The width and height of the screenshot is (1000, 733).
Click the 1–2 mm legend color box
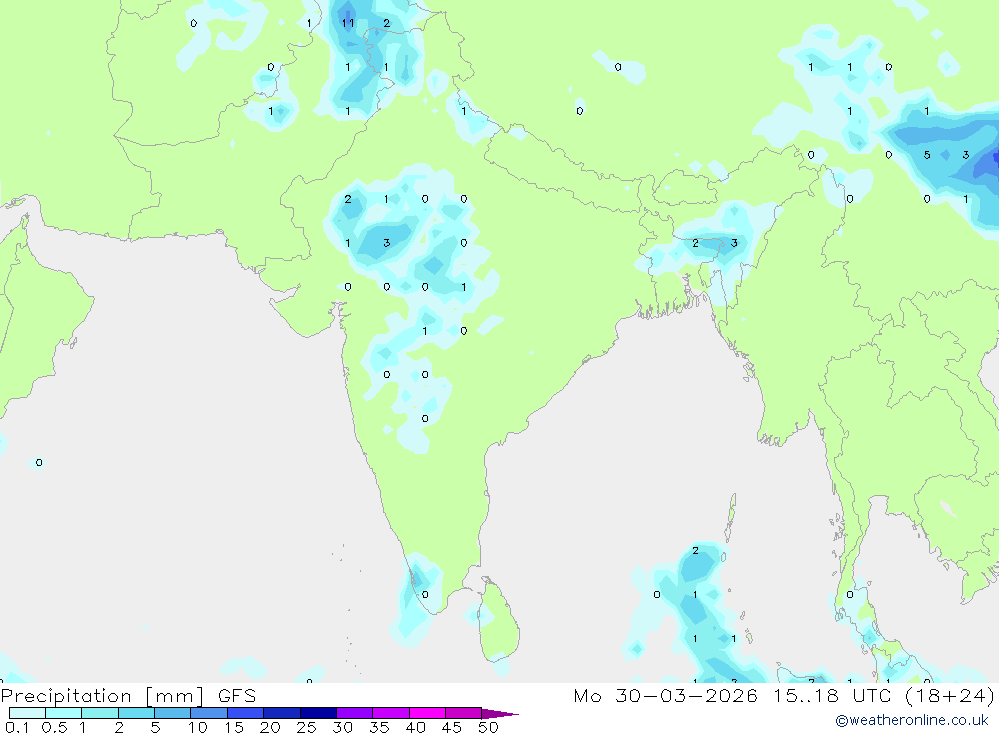tap(100, 713)
